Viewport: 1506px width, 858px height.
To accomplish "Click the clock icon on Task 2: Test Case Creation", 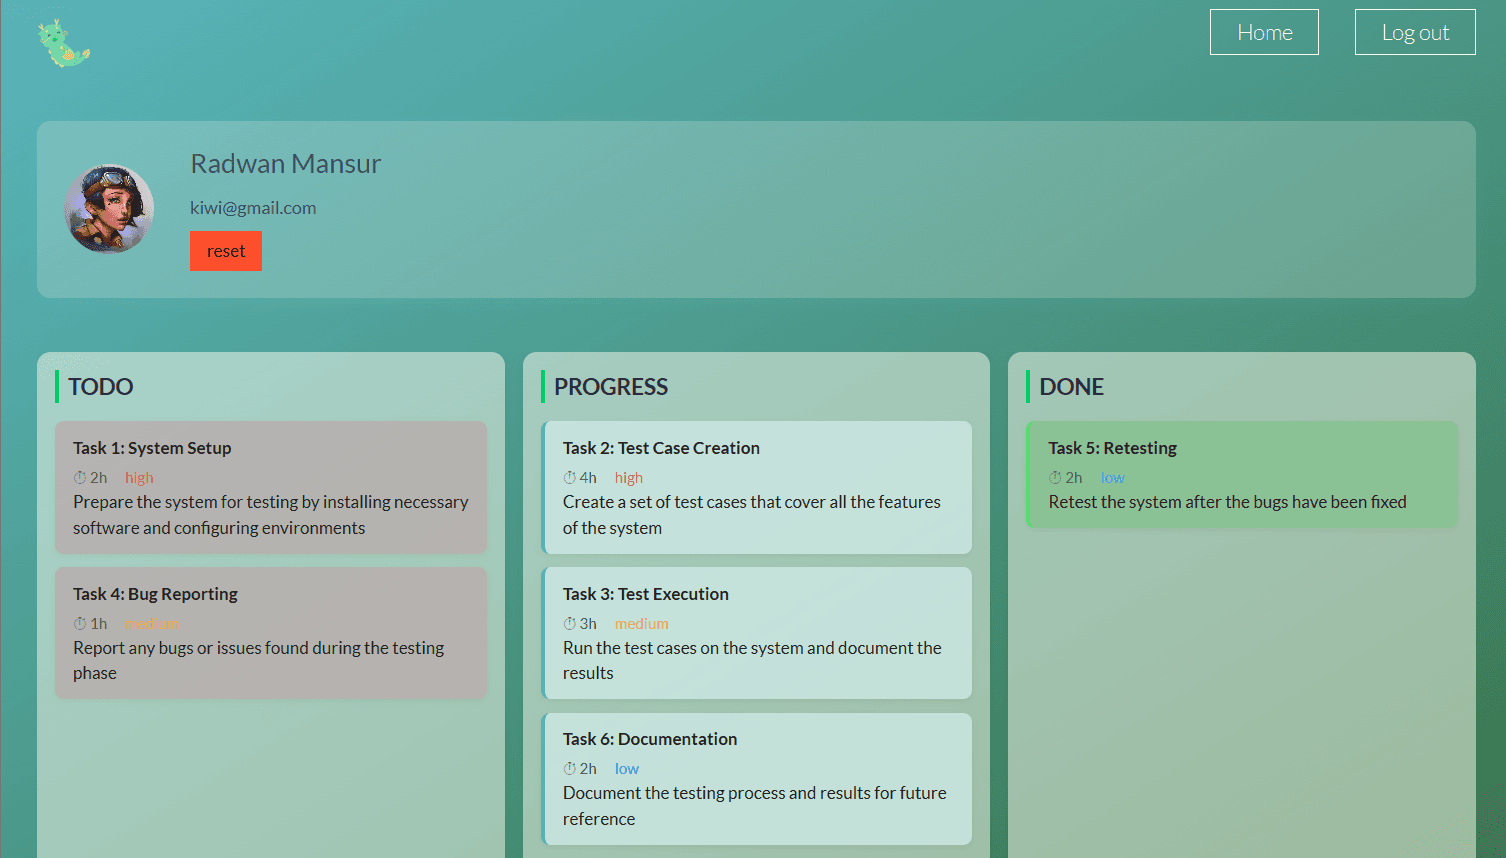I will 568,477.
